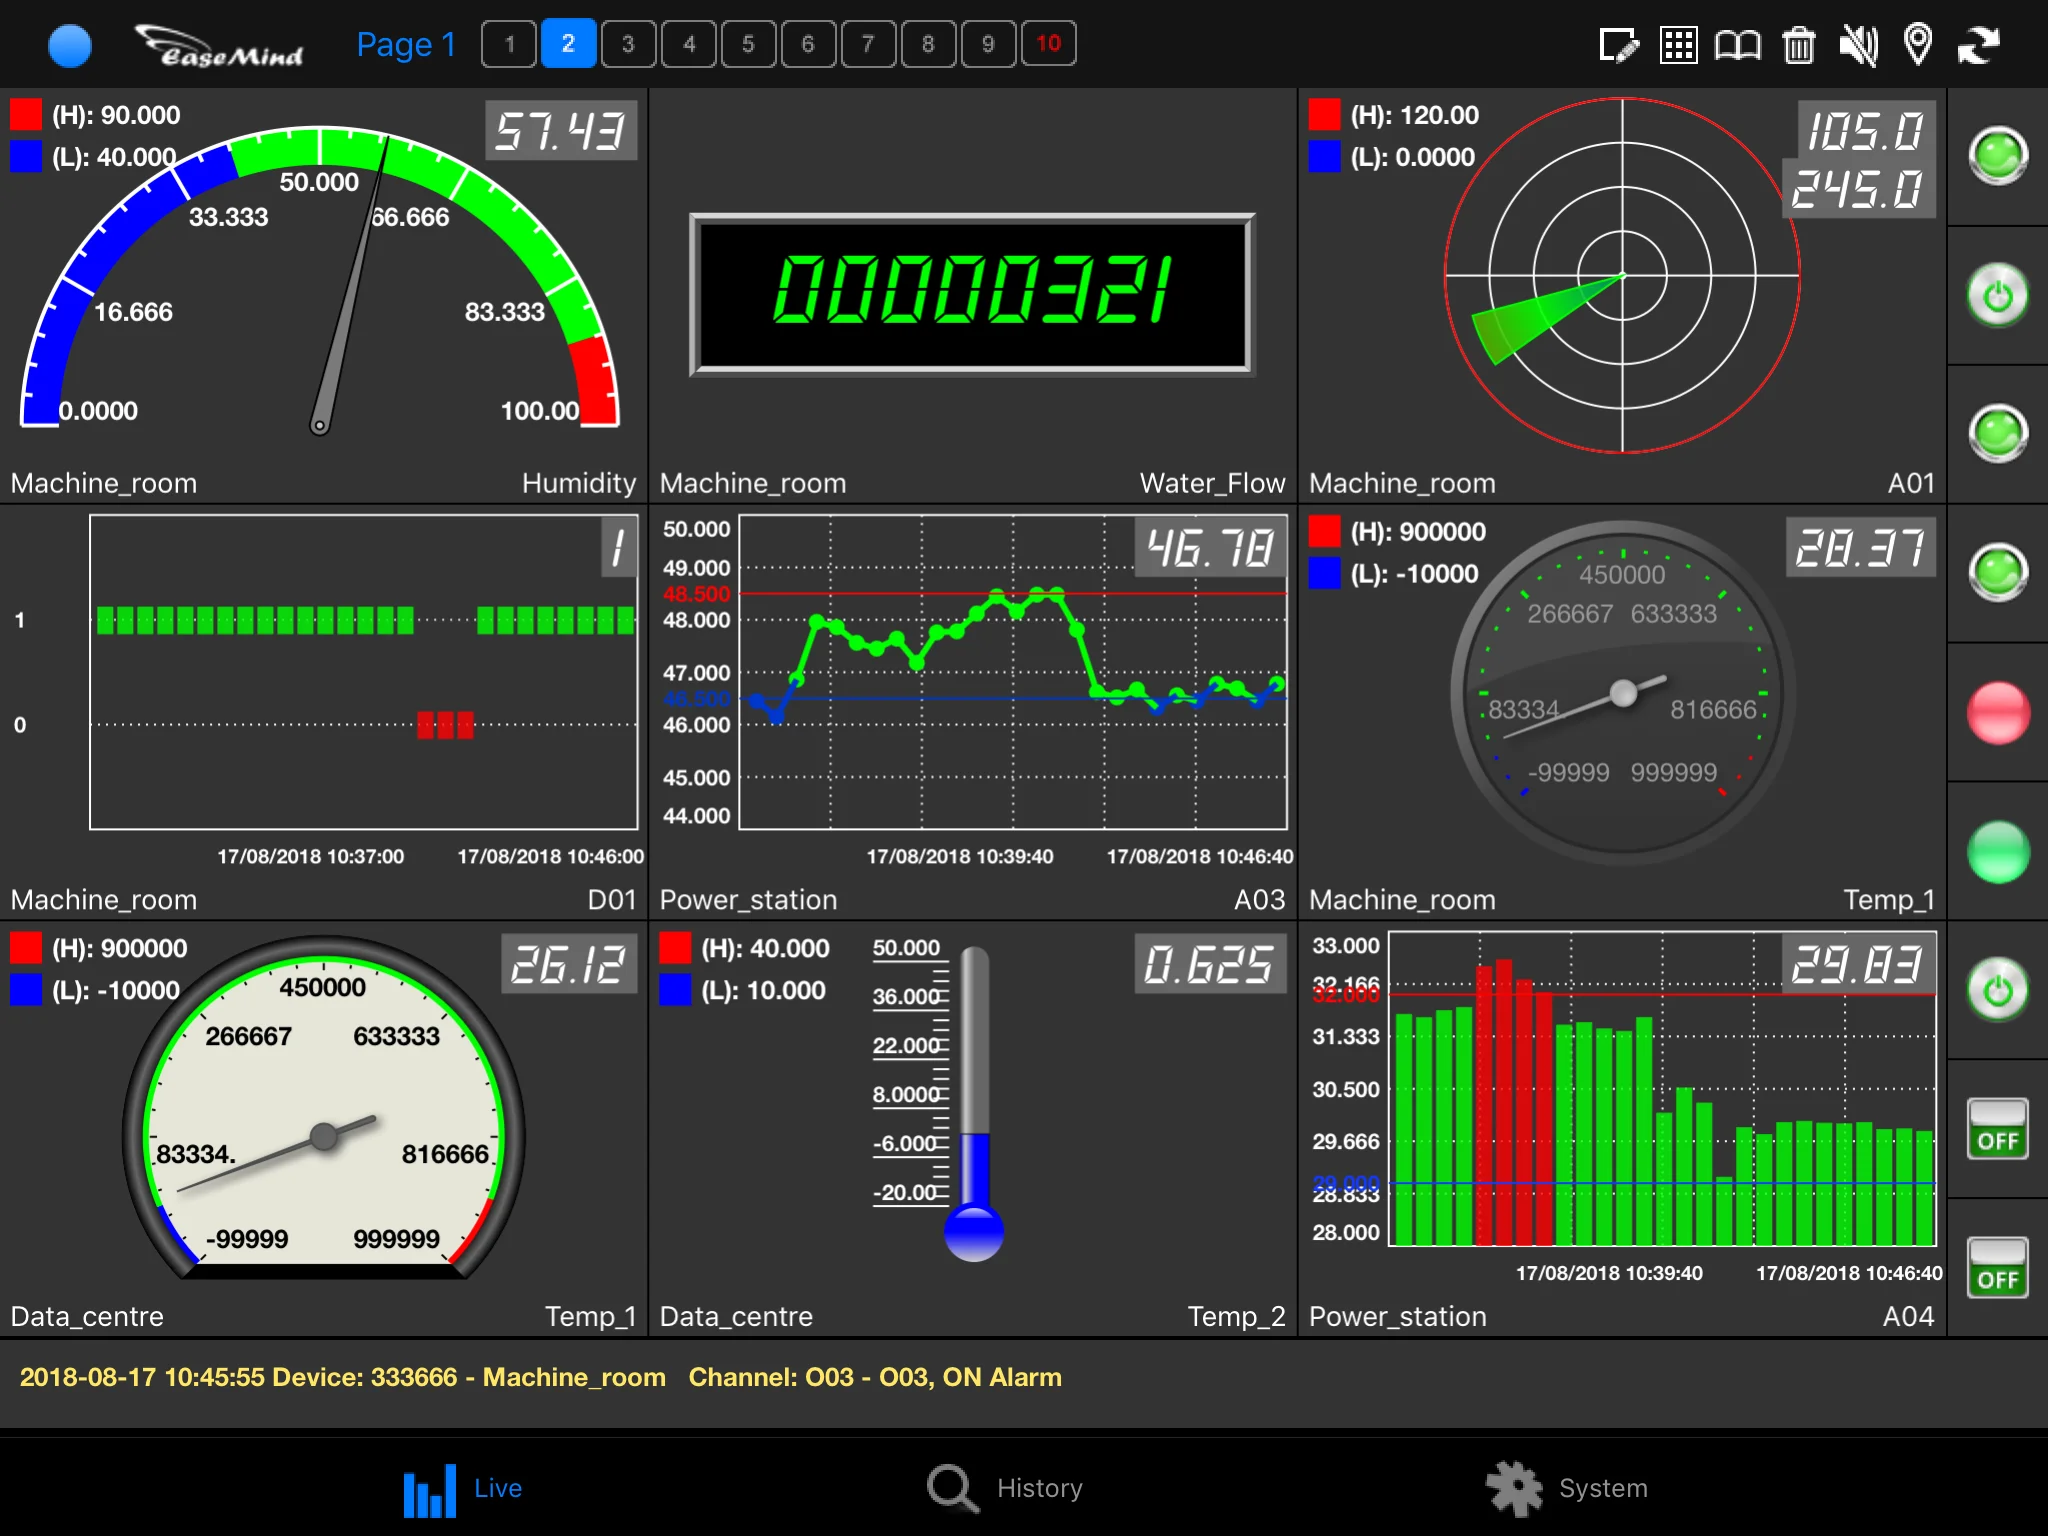Switch to page 3 tab
This screenshot has width=2048, height=1536.
point(628,44)
